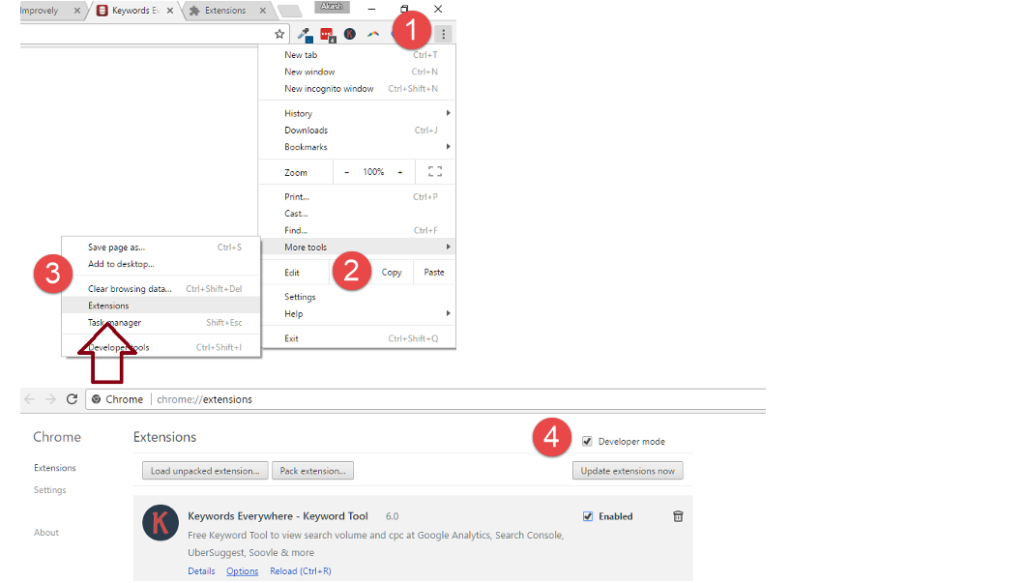The height and width of the screenshot is (583, 1024).
Task: Choose New incognito window
Action: (x=357, y=89)
